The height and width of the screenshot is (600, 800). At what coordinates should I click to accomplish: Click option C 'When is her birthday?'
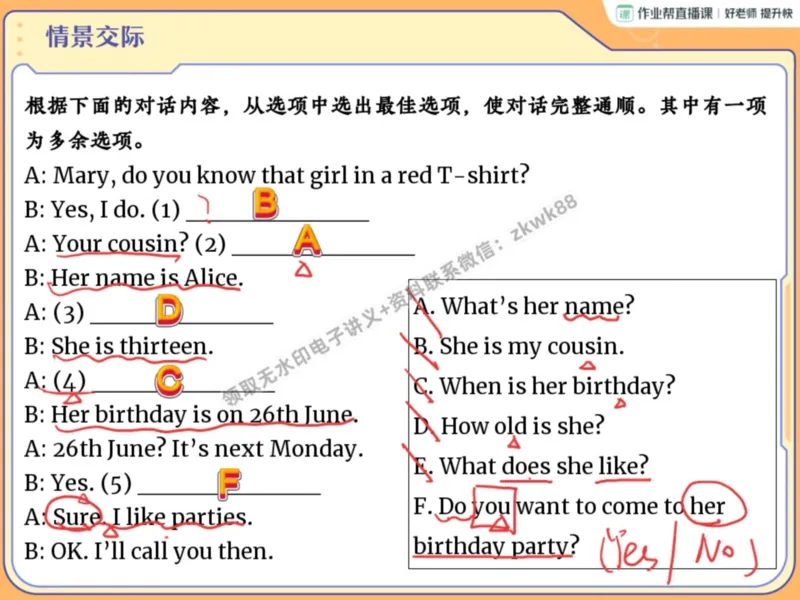click(544, 386)
